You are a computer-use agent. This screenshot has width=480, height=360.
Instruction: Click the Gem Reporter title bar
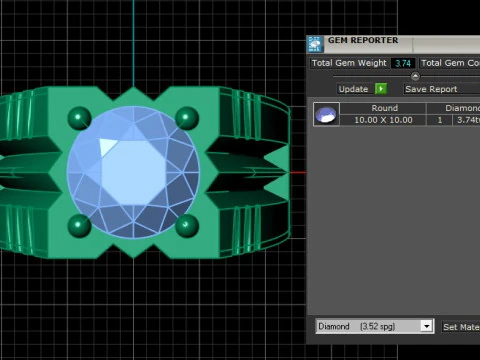(x=393, y=44)
